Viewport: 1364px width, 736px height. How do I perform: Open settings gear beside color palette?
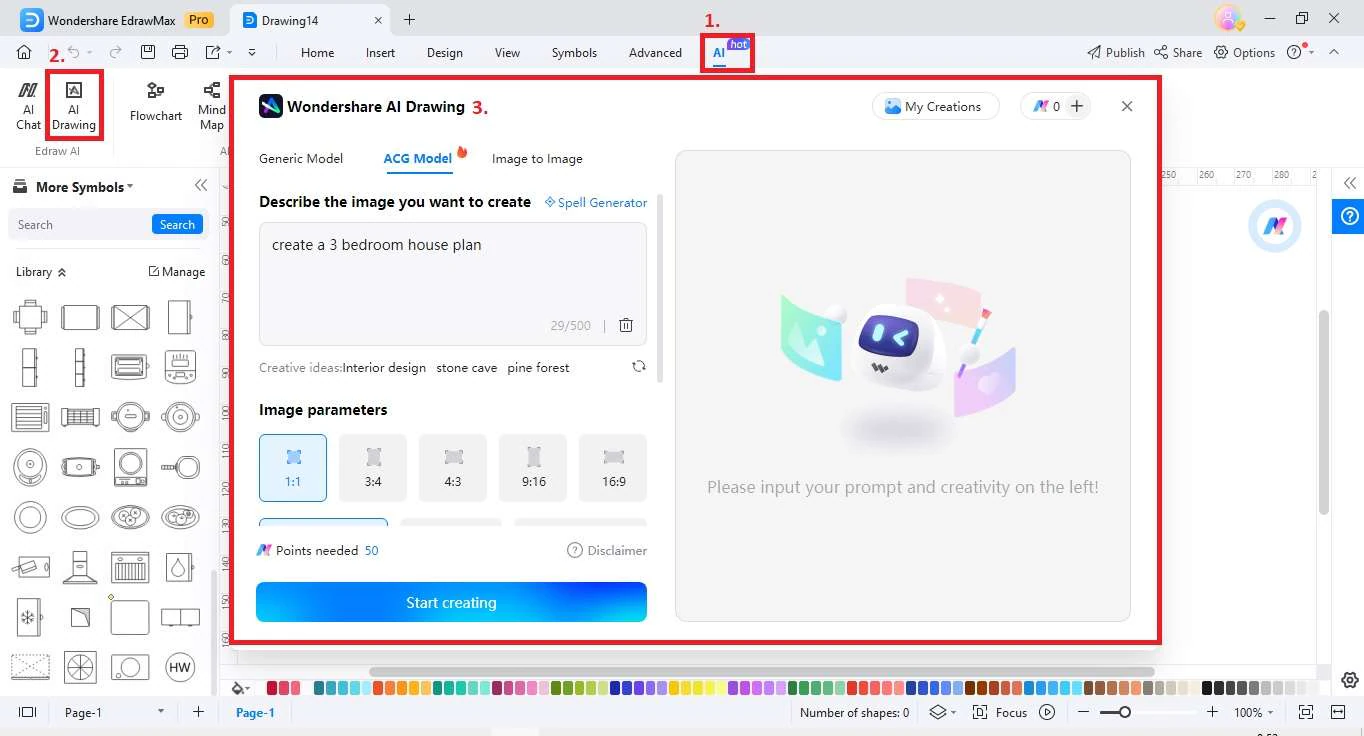(x=1350, y=680)
